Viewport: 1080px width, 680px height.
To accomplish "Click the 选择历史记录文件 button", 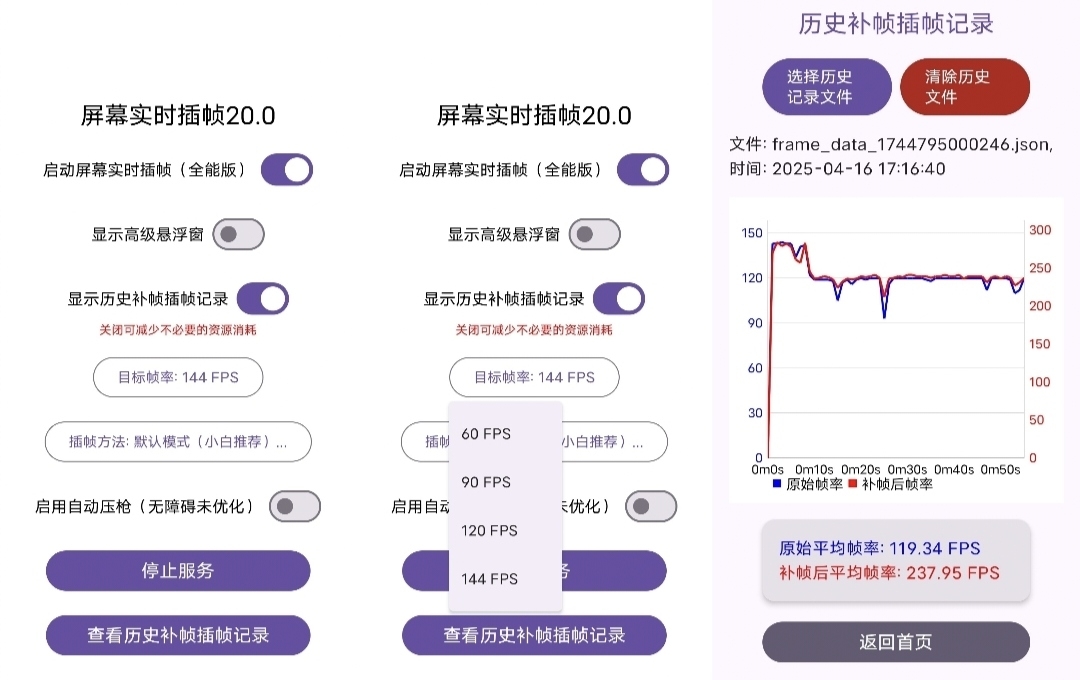I will coord(827,87).
